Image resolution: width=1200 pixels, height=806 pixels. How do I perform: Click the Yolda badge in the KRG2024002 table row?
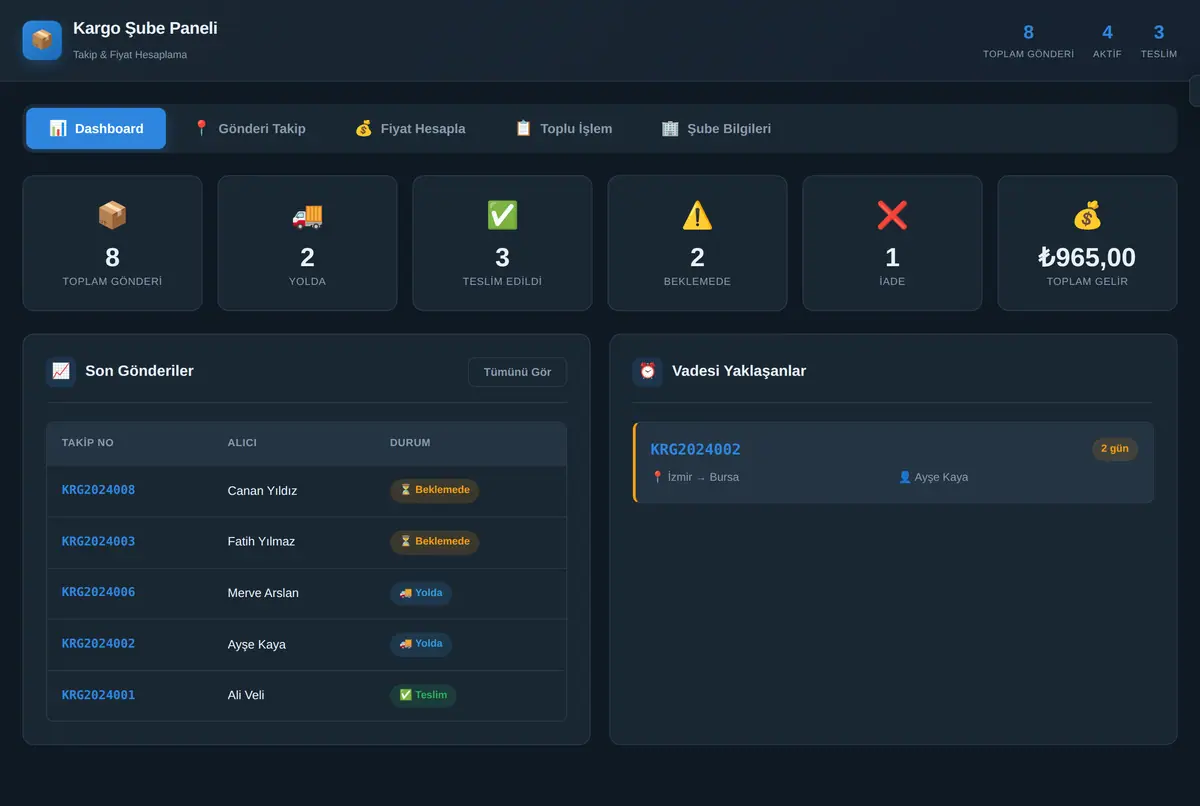click(421, 644)
